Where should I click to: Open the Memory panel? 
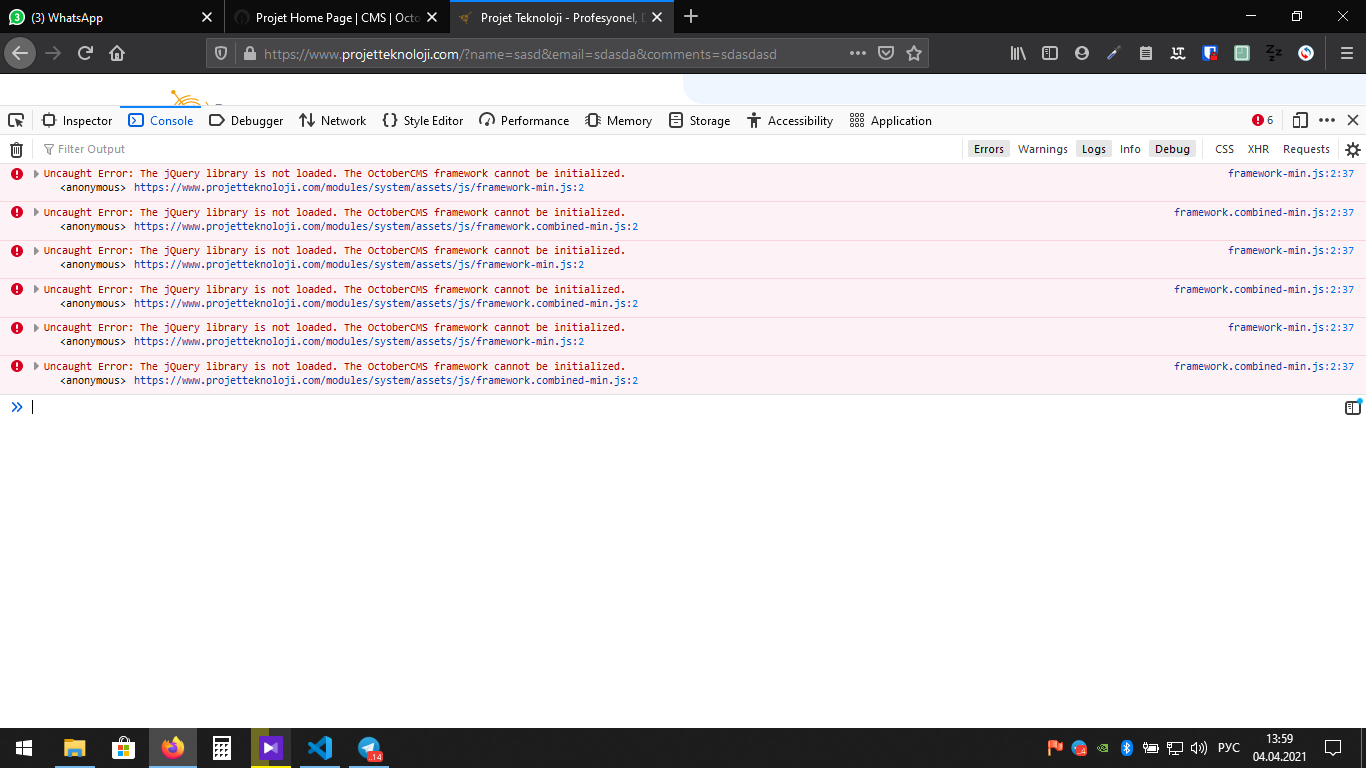[619, 120]
